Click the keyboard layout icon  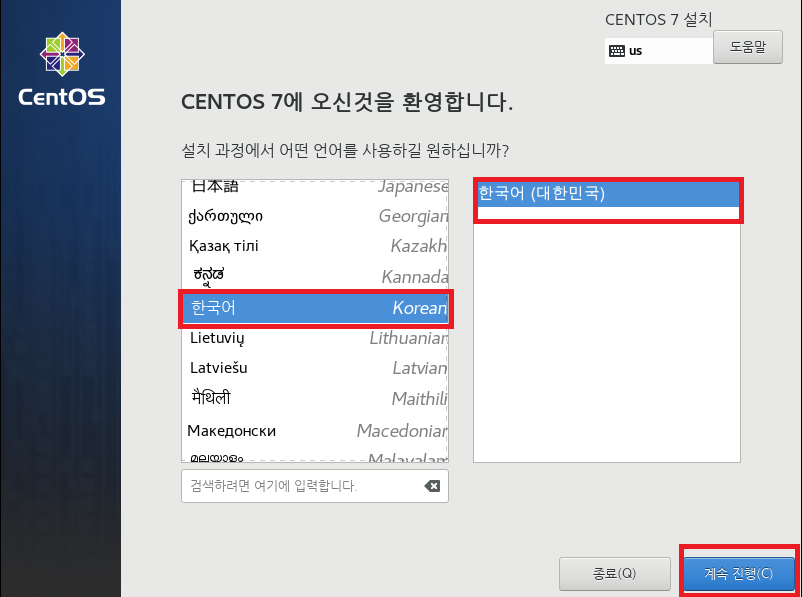[x=617, y=51]
